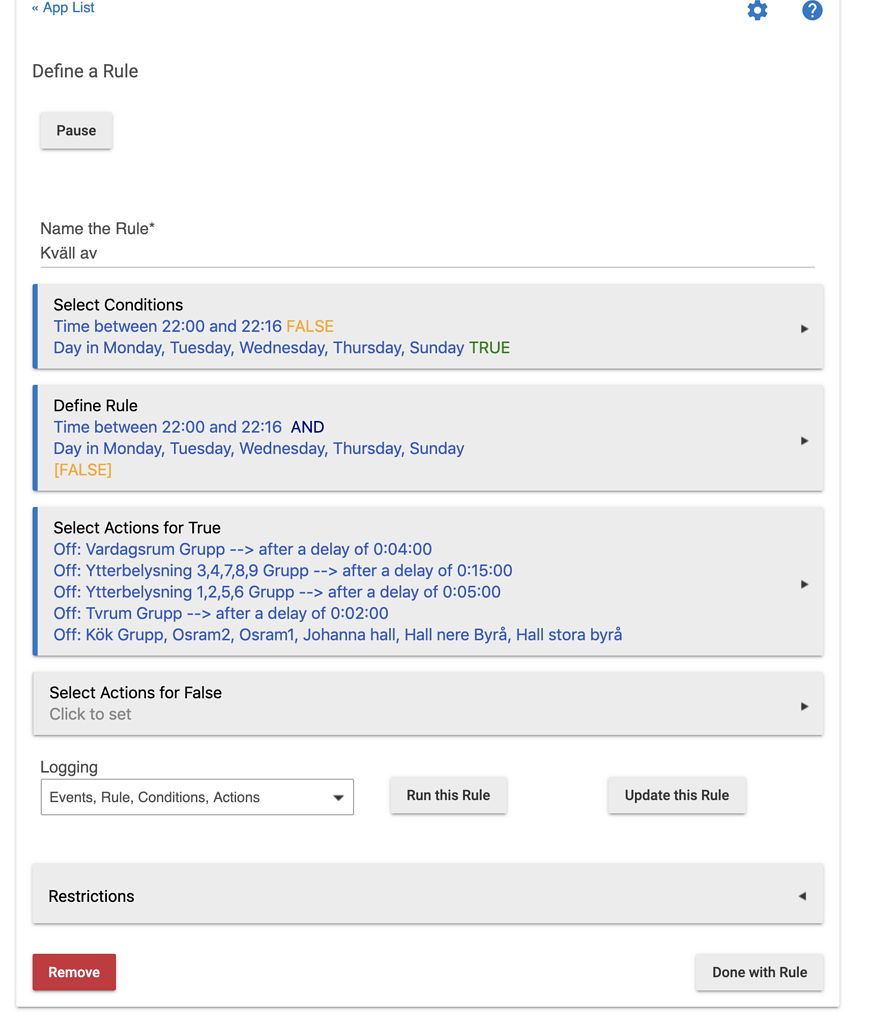
Task: Go back via App List link
Action: [x=63, y=8]
